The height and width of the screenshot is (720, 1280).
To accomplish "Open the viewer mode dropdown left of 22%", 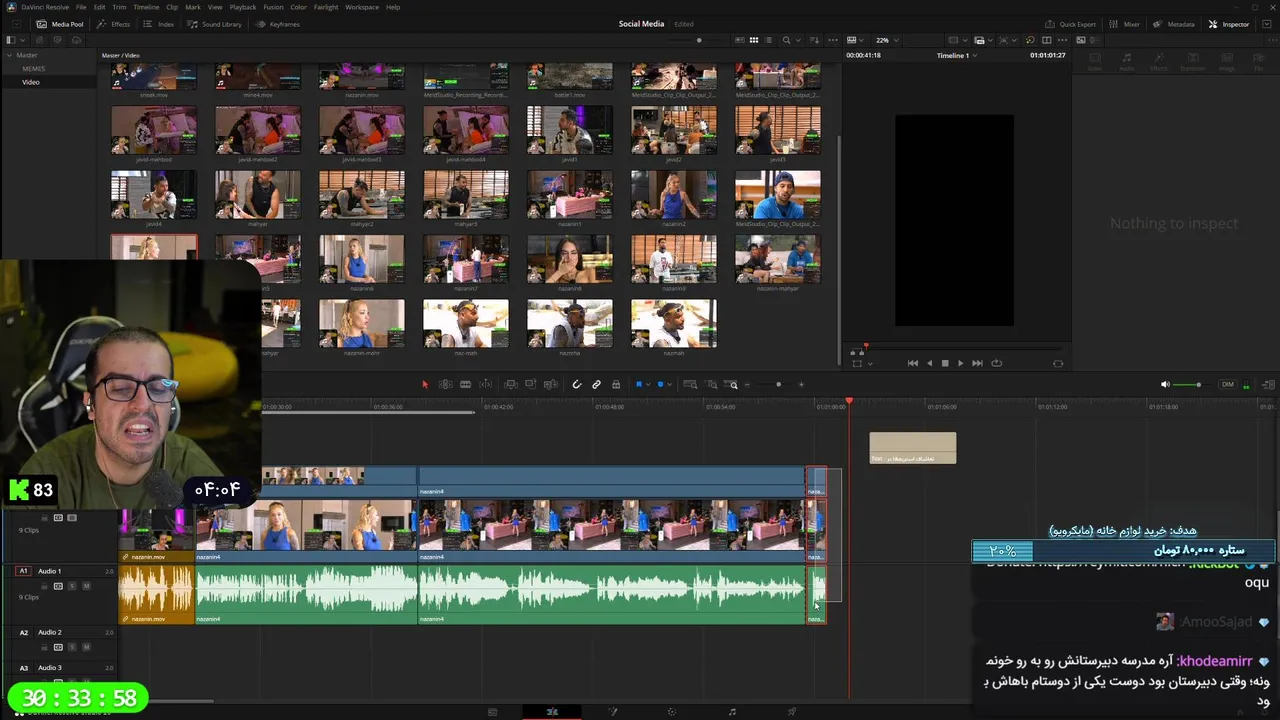I will (x=855, y=40).
